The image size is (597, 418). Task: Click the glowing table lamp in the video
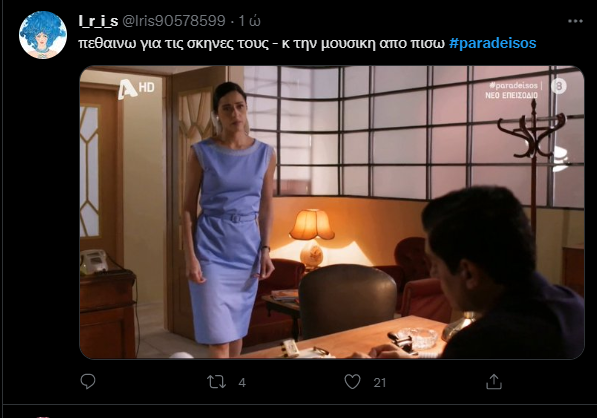[x=311, y=237]
